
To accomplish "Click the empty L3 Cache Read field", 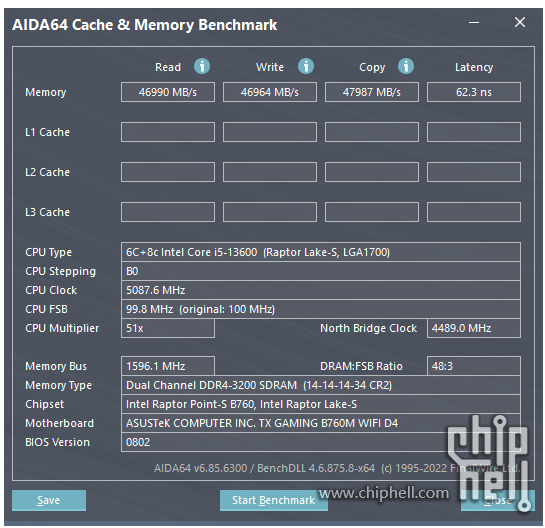I will pos(168,212).
